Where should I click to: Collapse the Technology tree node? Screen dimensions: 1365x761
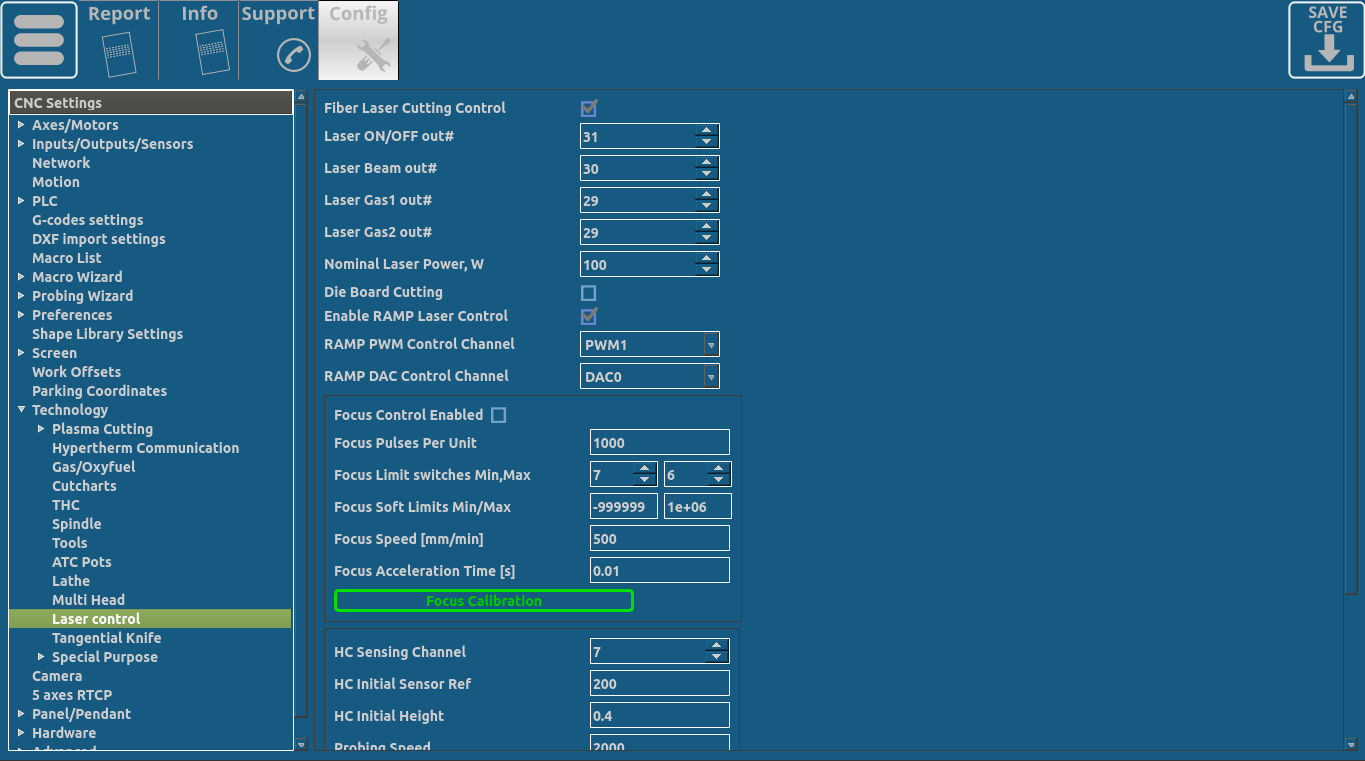21,410
